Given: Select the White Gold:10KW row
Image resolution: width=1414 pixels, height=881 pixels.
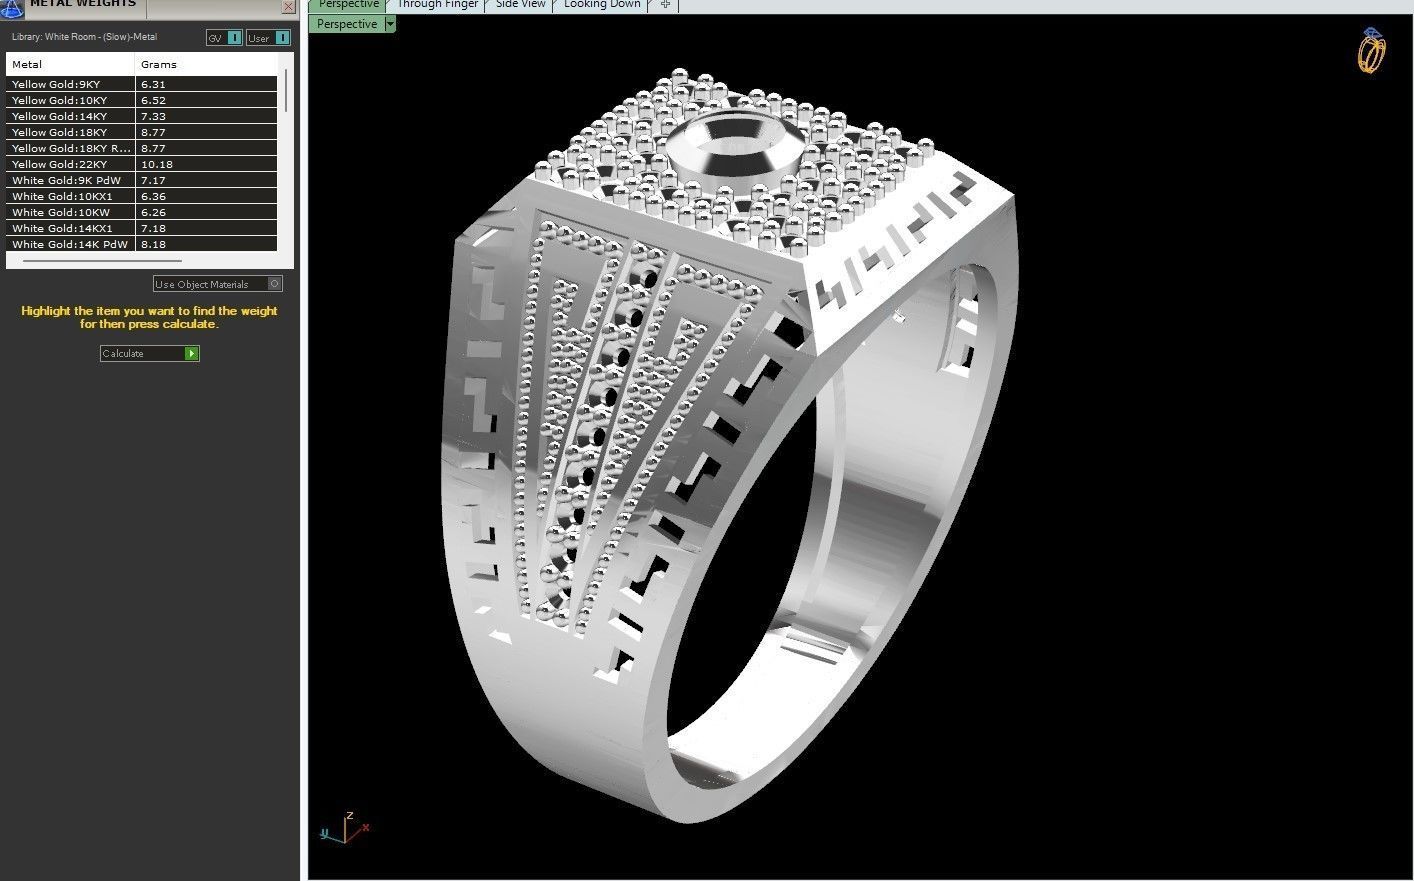Looking at the screenshot, I should tap(142, 212).
